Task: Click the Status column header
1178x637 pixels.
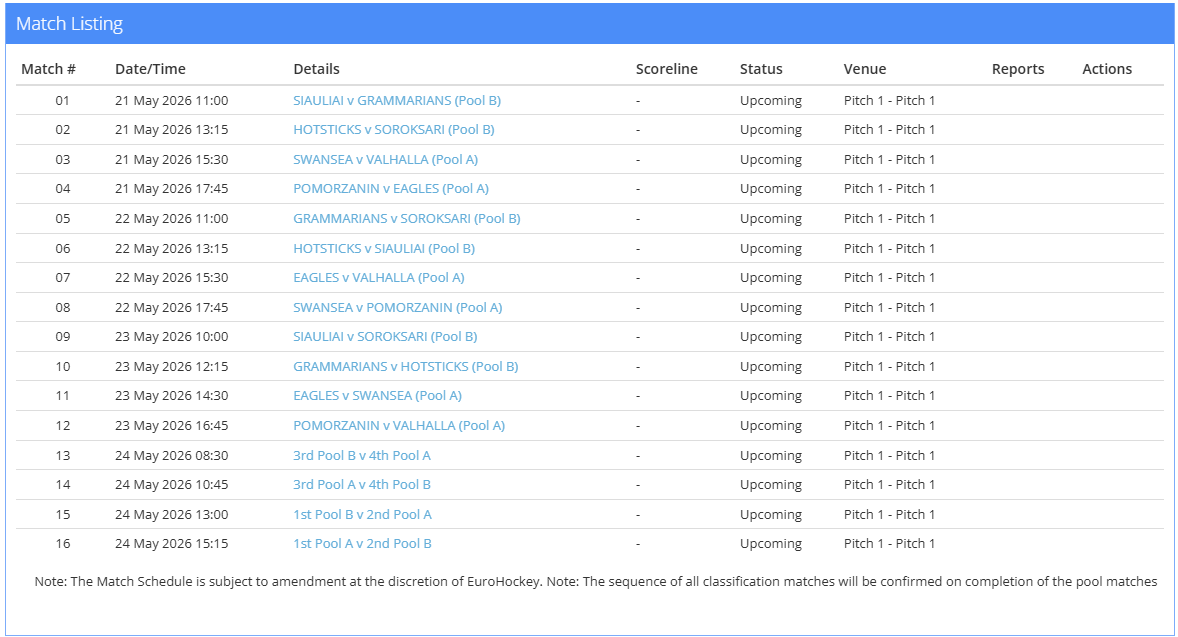Action: click(761, 69)
